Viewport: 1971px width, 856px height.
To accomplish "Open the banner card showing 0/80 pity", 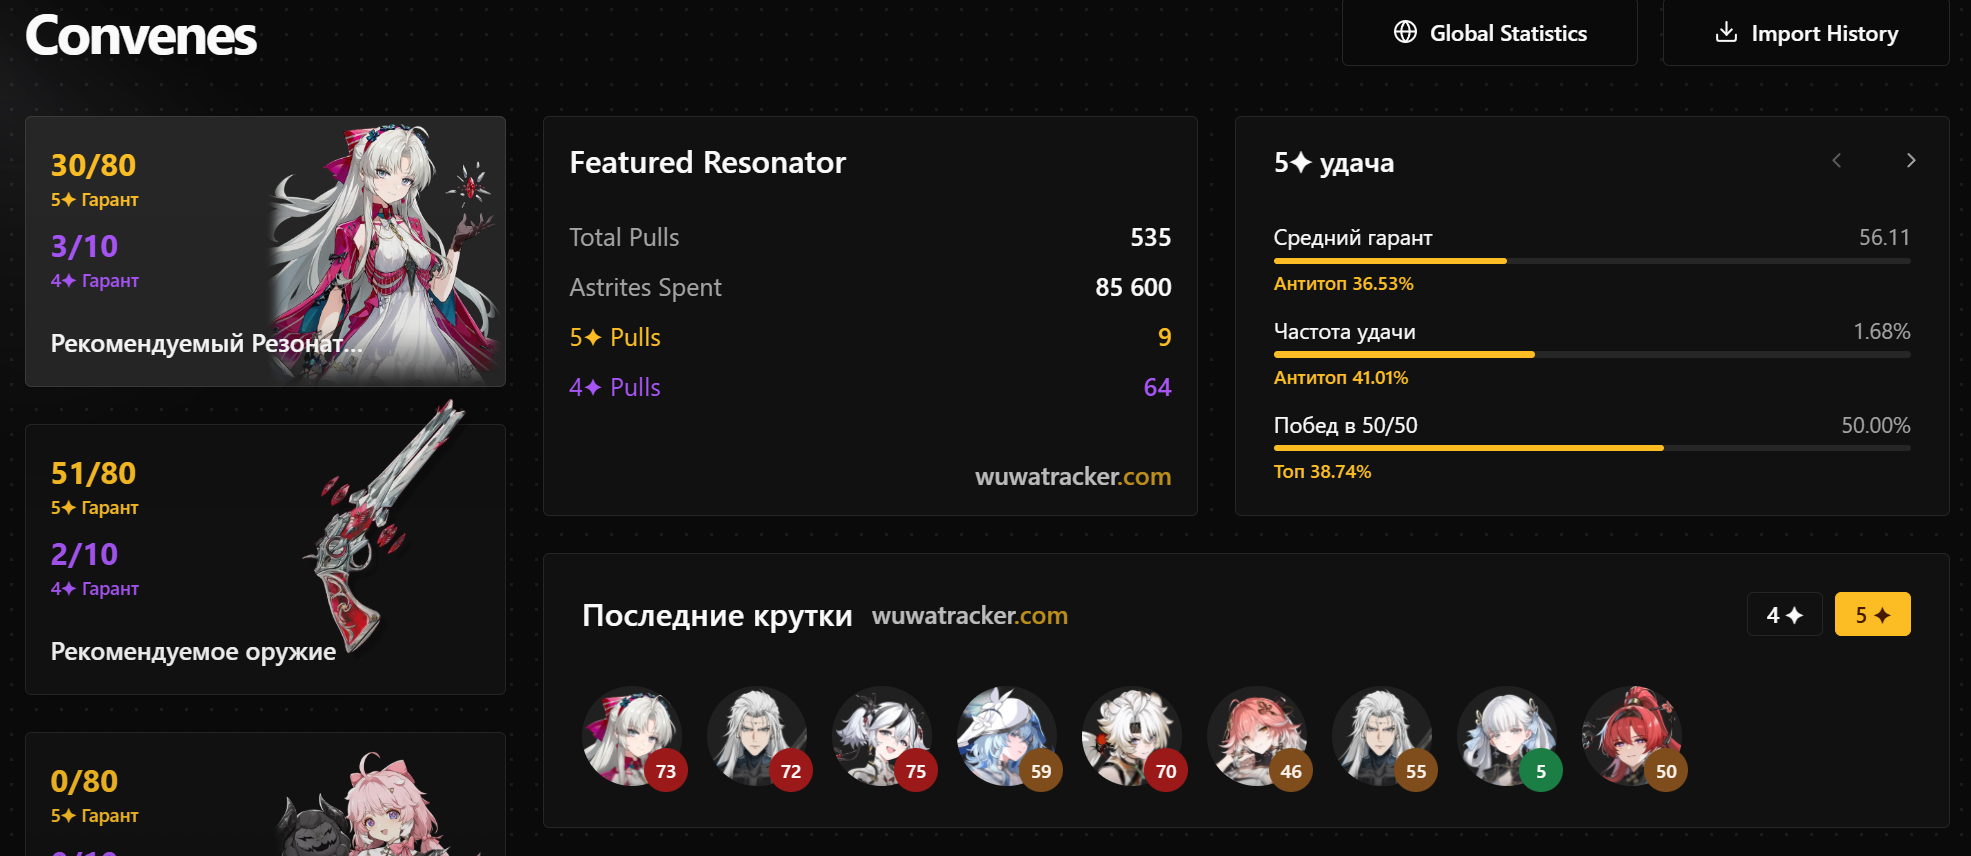I will coord(265,794).
